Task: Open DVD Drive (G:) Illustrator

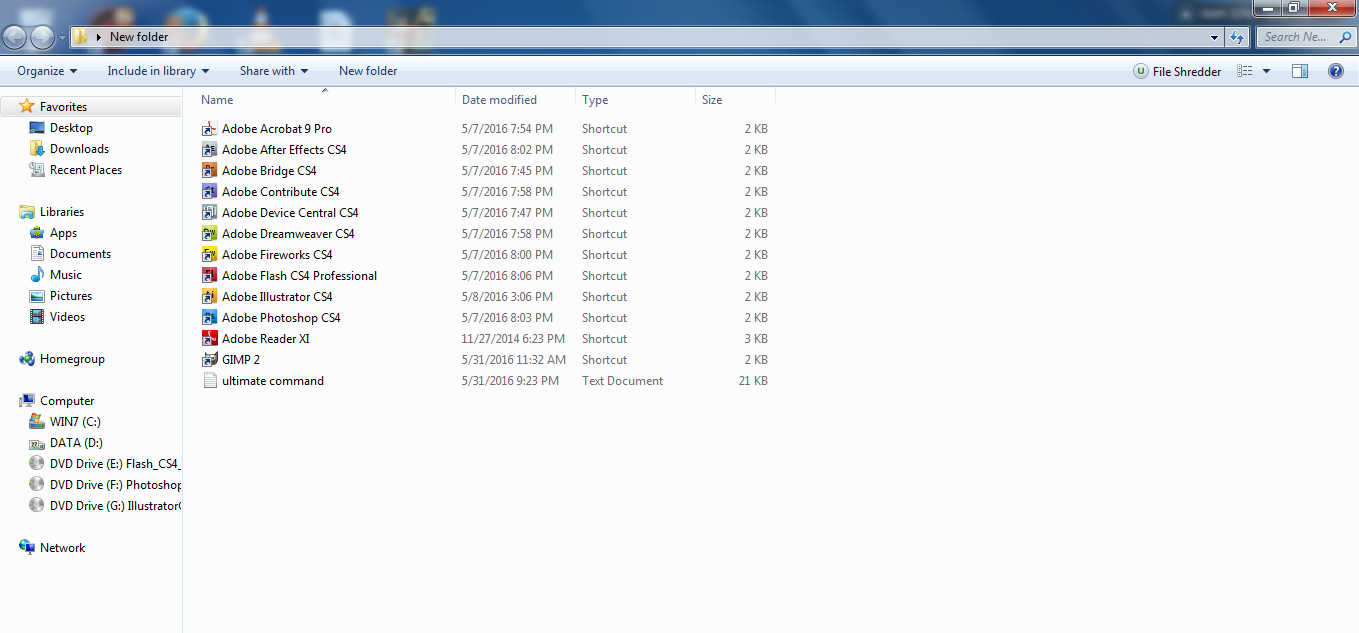Action: click(105, 506)
